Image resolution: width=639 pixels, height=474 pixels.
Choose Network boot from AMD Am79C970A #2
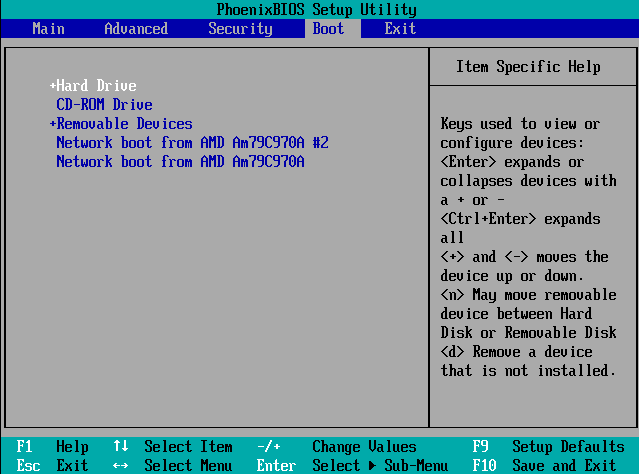point(192,143)
